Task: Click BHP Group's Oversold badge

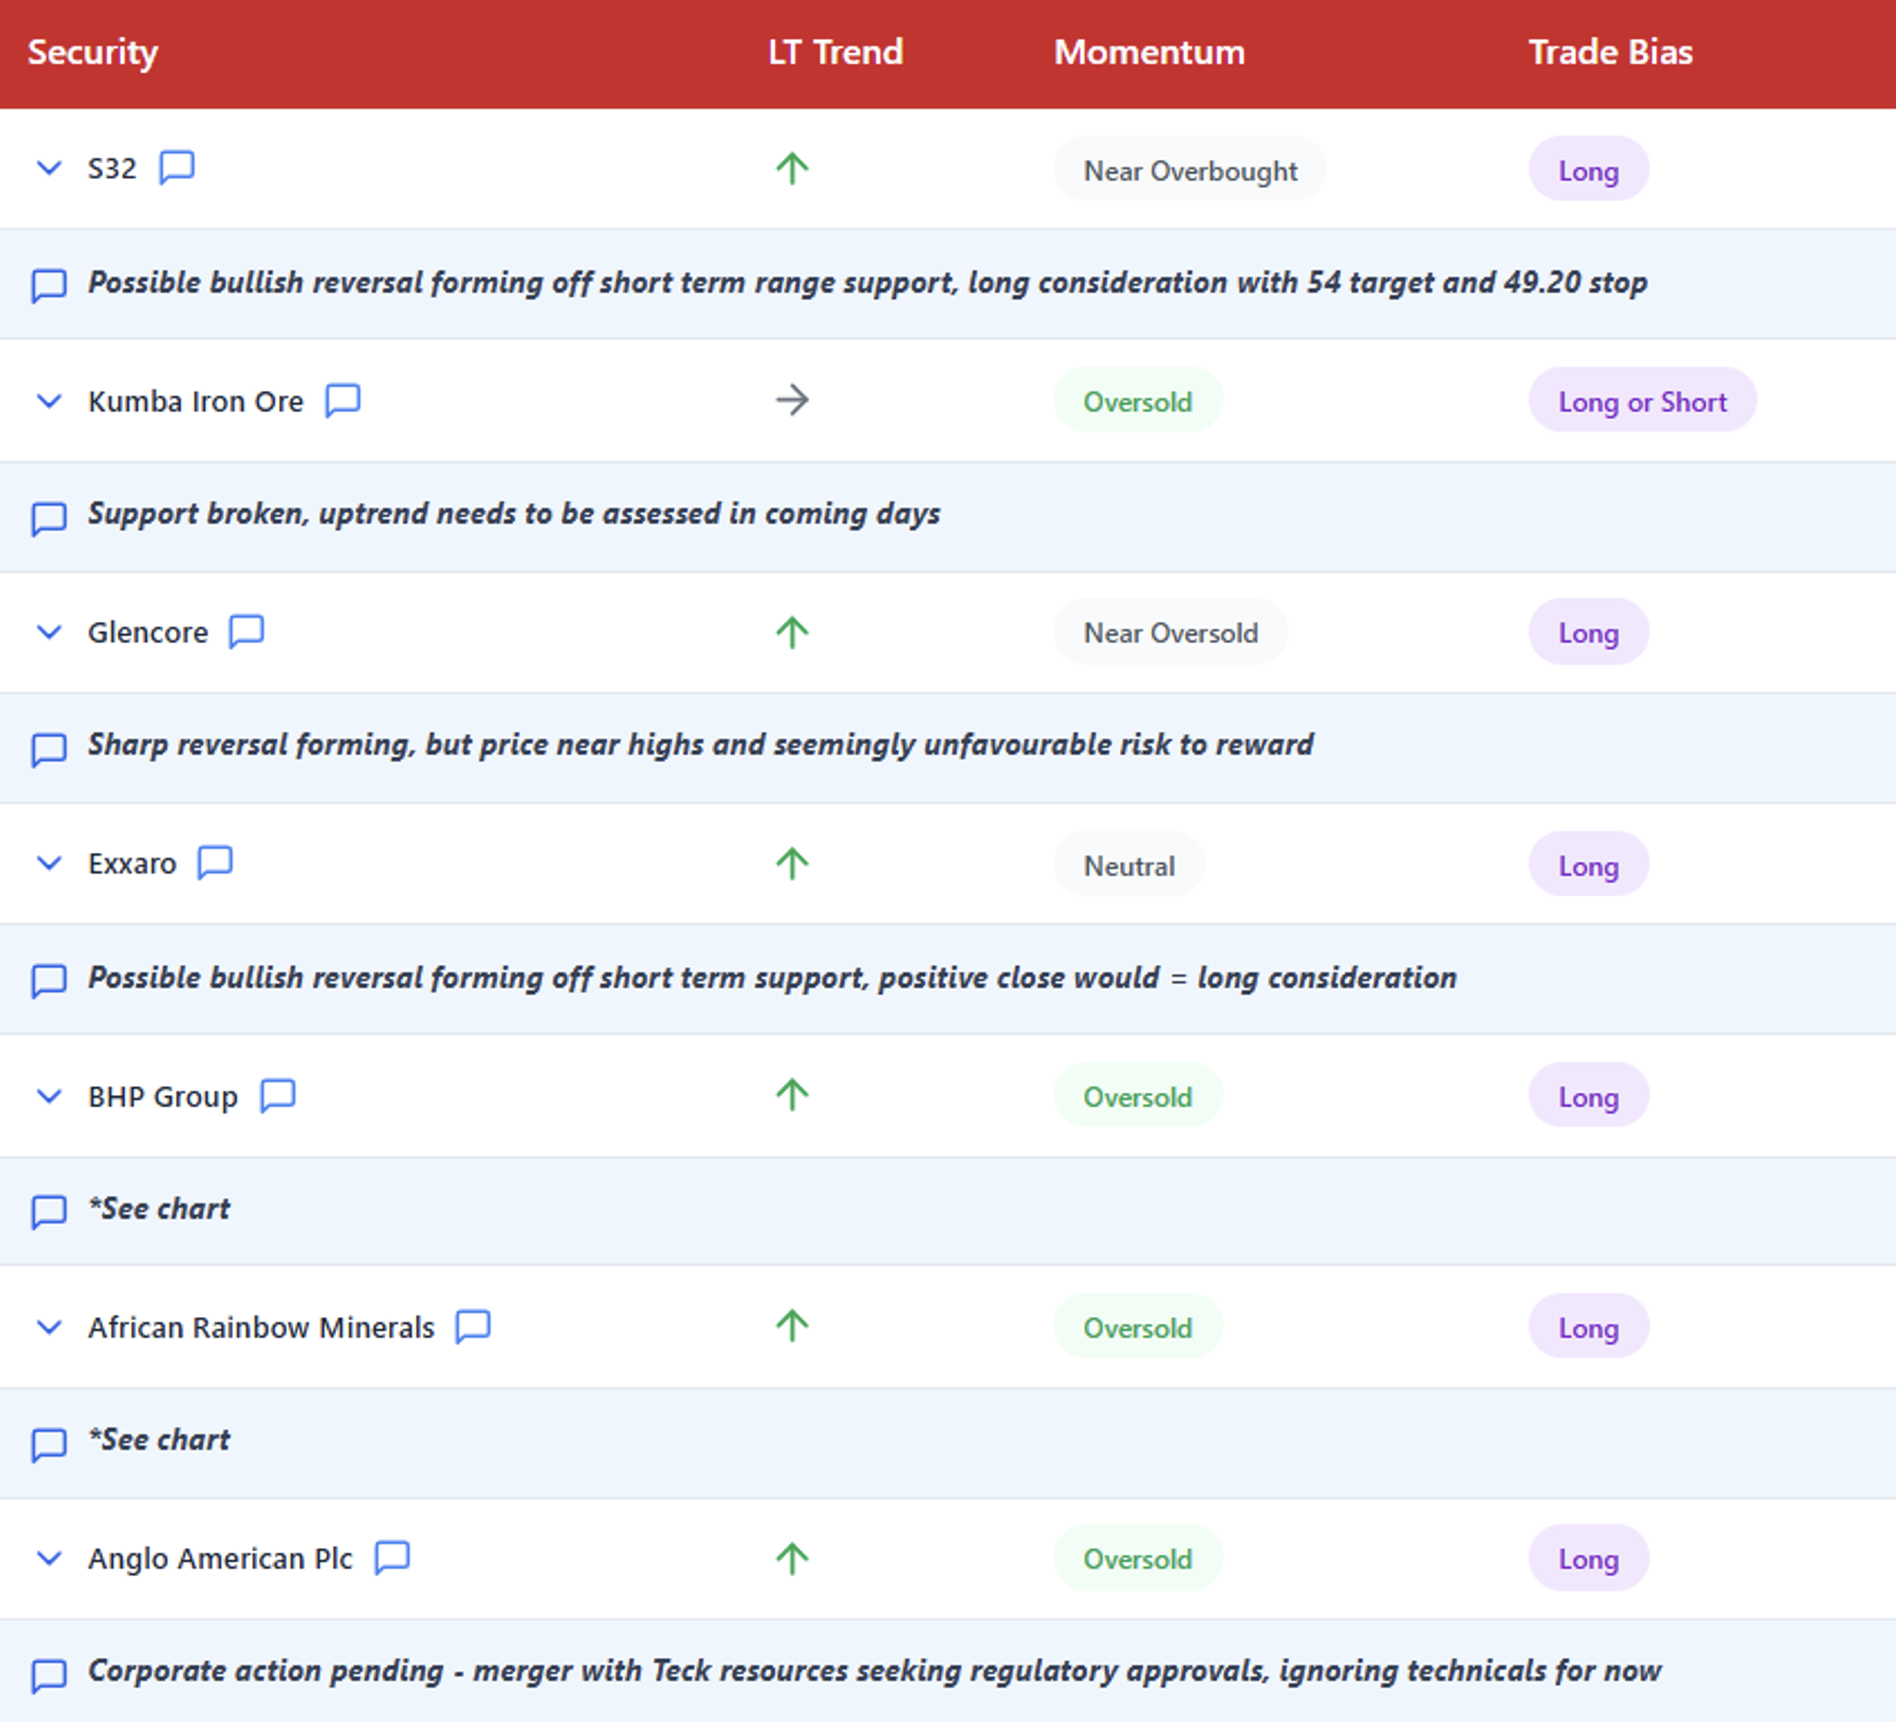Action: [1137, 1096]
